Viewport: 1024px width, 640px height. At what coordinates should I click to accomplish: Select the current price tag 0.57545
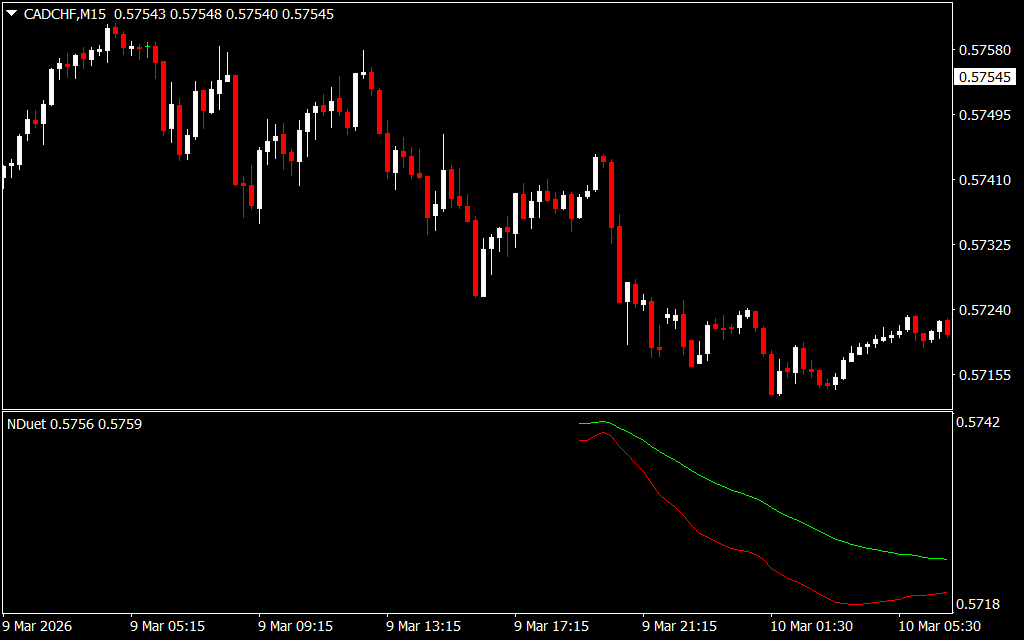[x=983, y=77]
